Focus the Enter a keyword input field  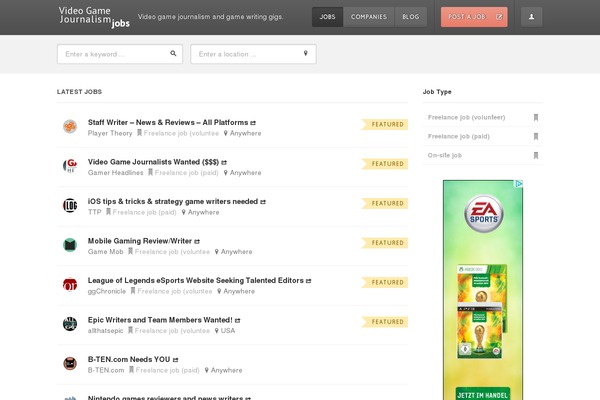tap(120, 54)
